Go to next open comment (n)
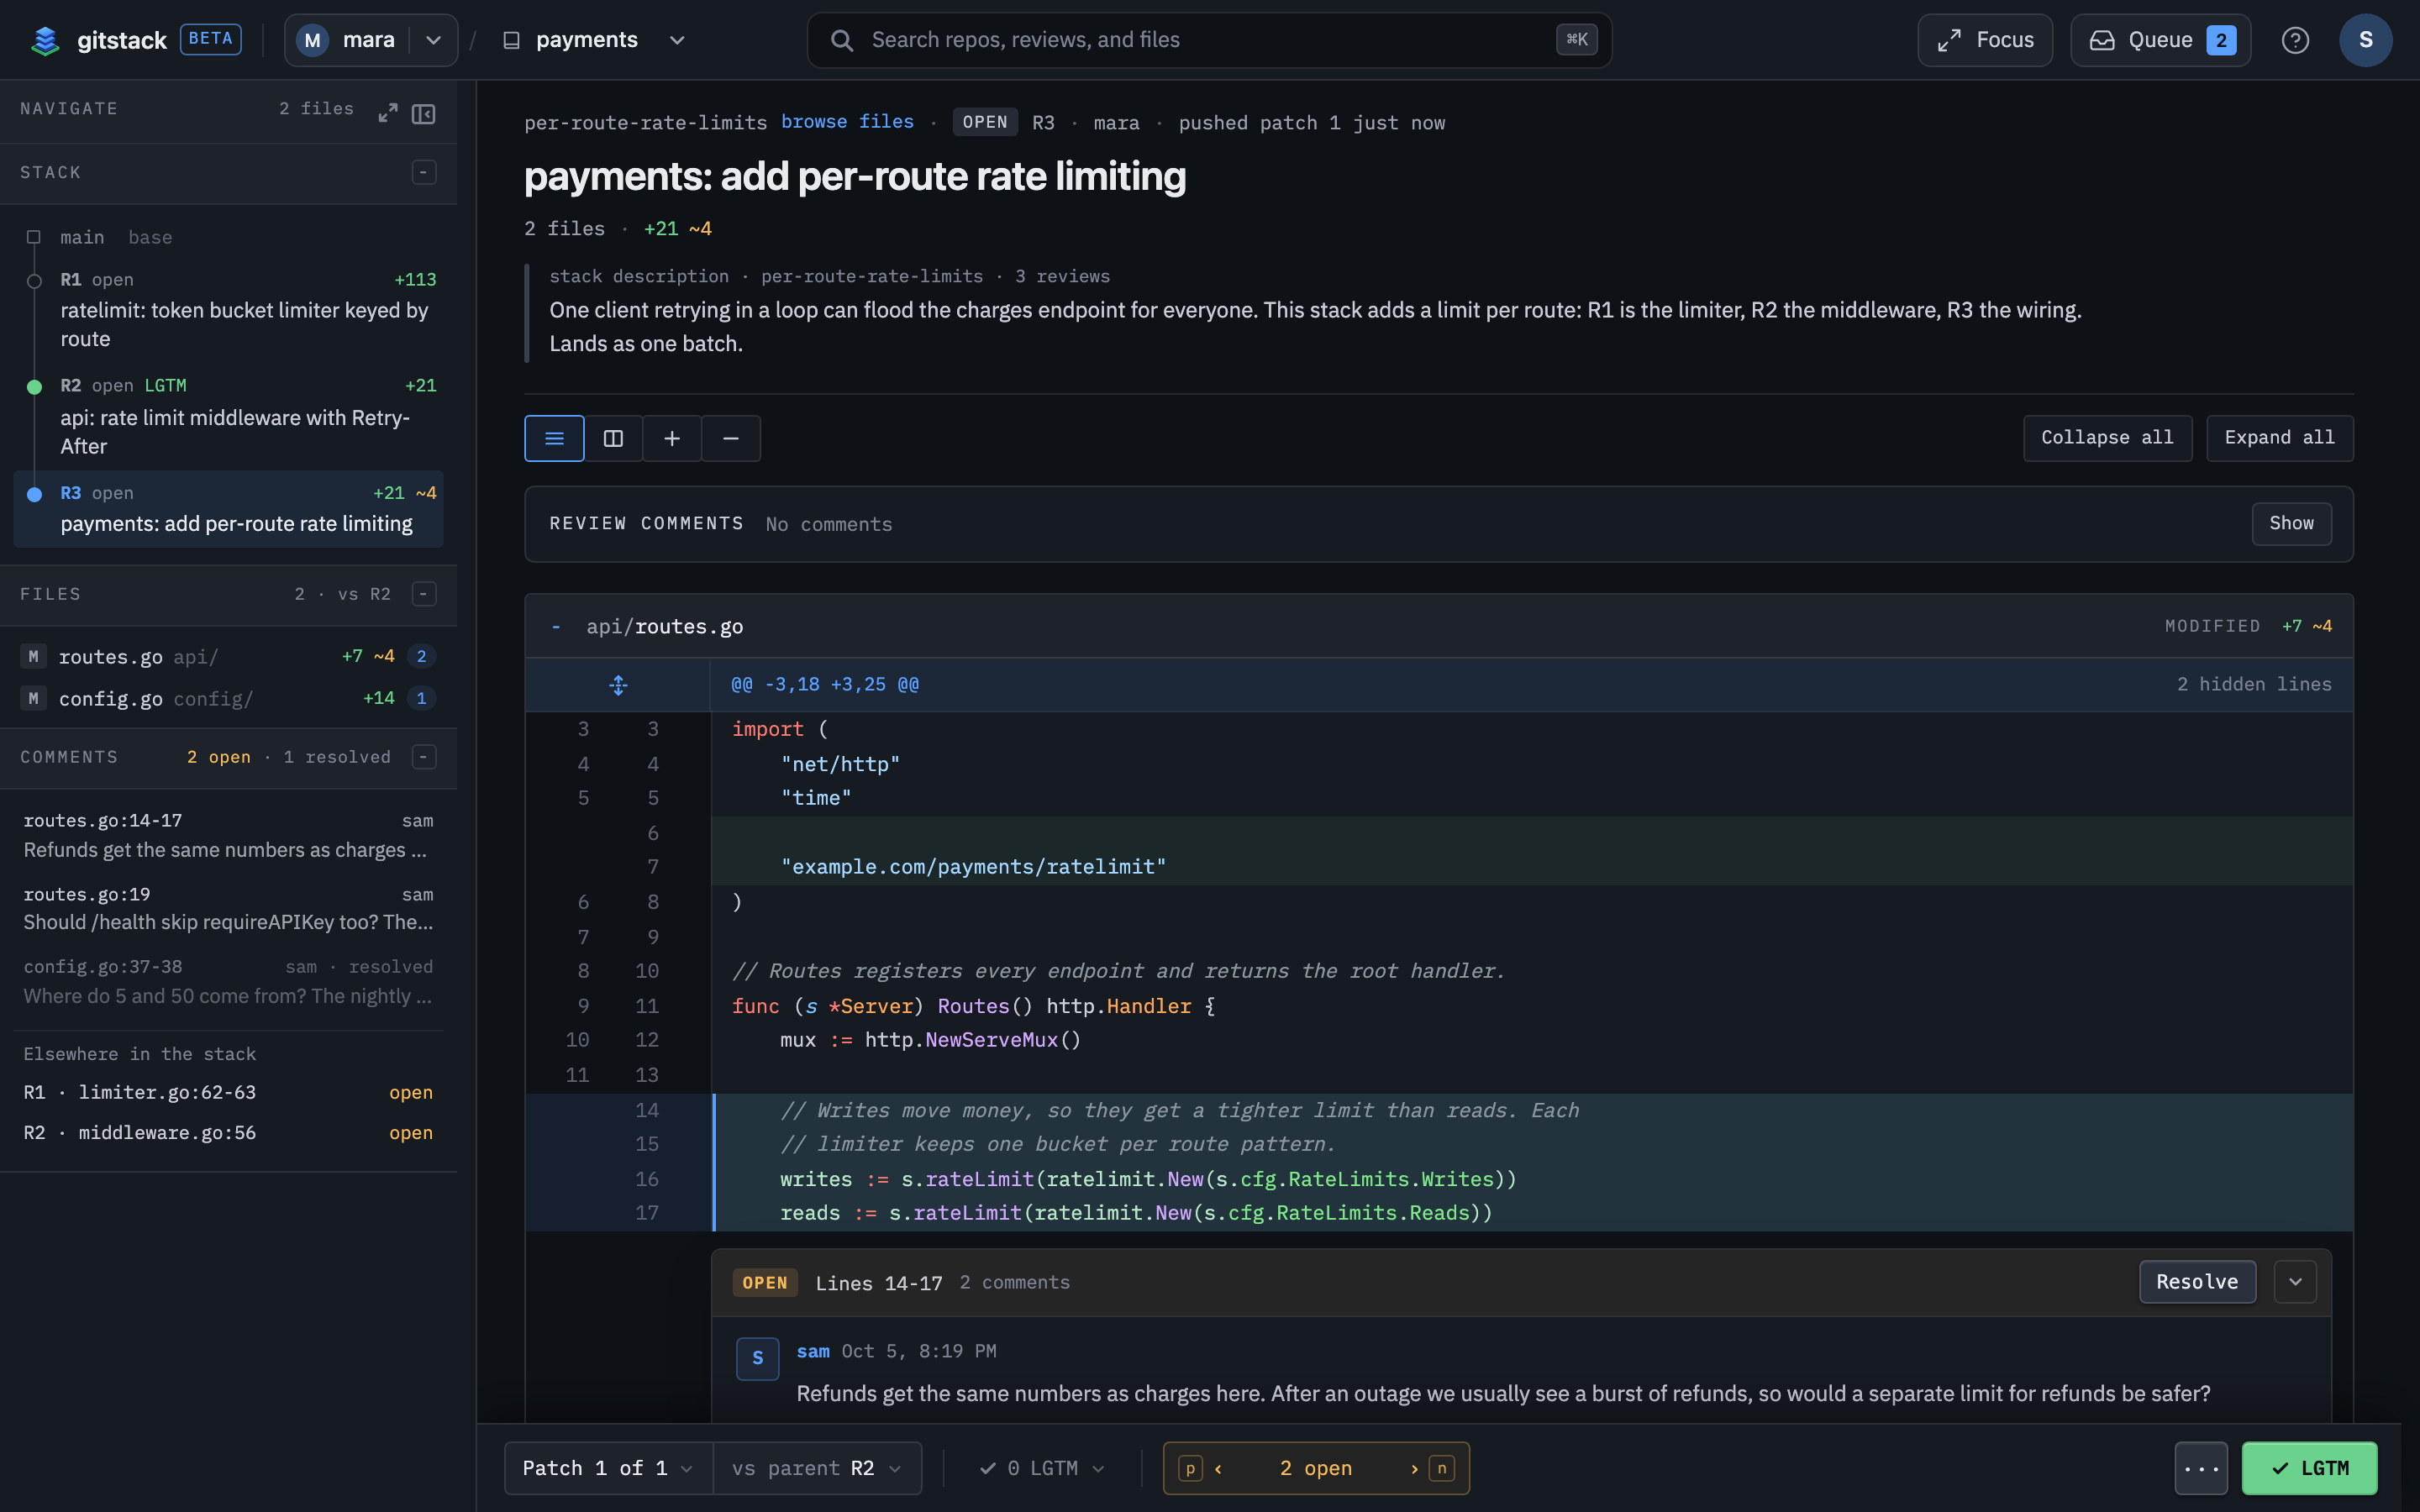Viewport: 2420px width, 1512px height. pyautogui.click(x=1431, y=1468)
